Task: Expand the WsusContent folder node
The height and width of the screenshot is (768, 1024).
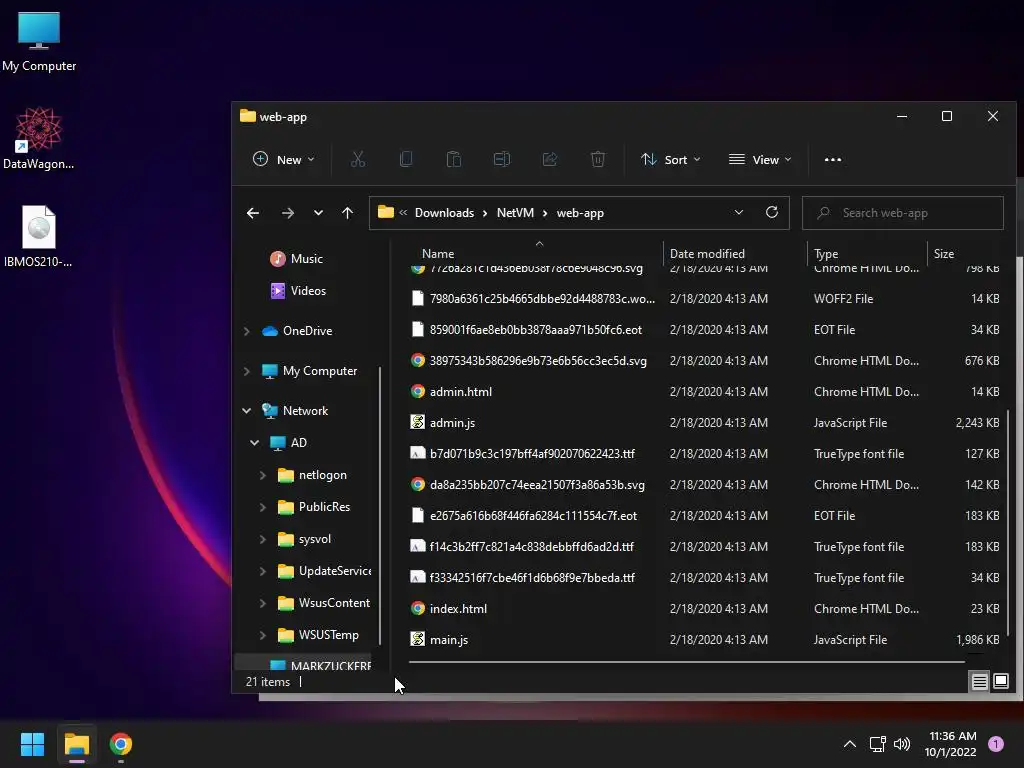Action: click(x=263, y=603)
